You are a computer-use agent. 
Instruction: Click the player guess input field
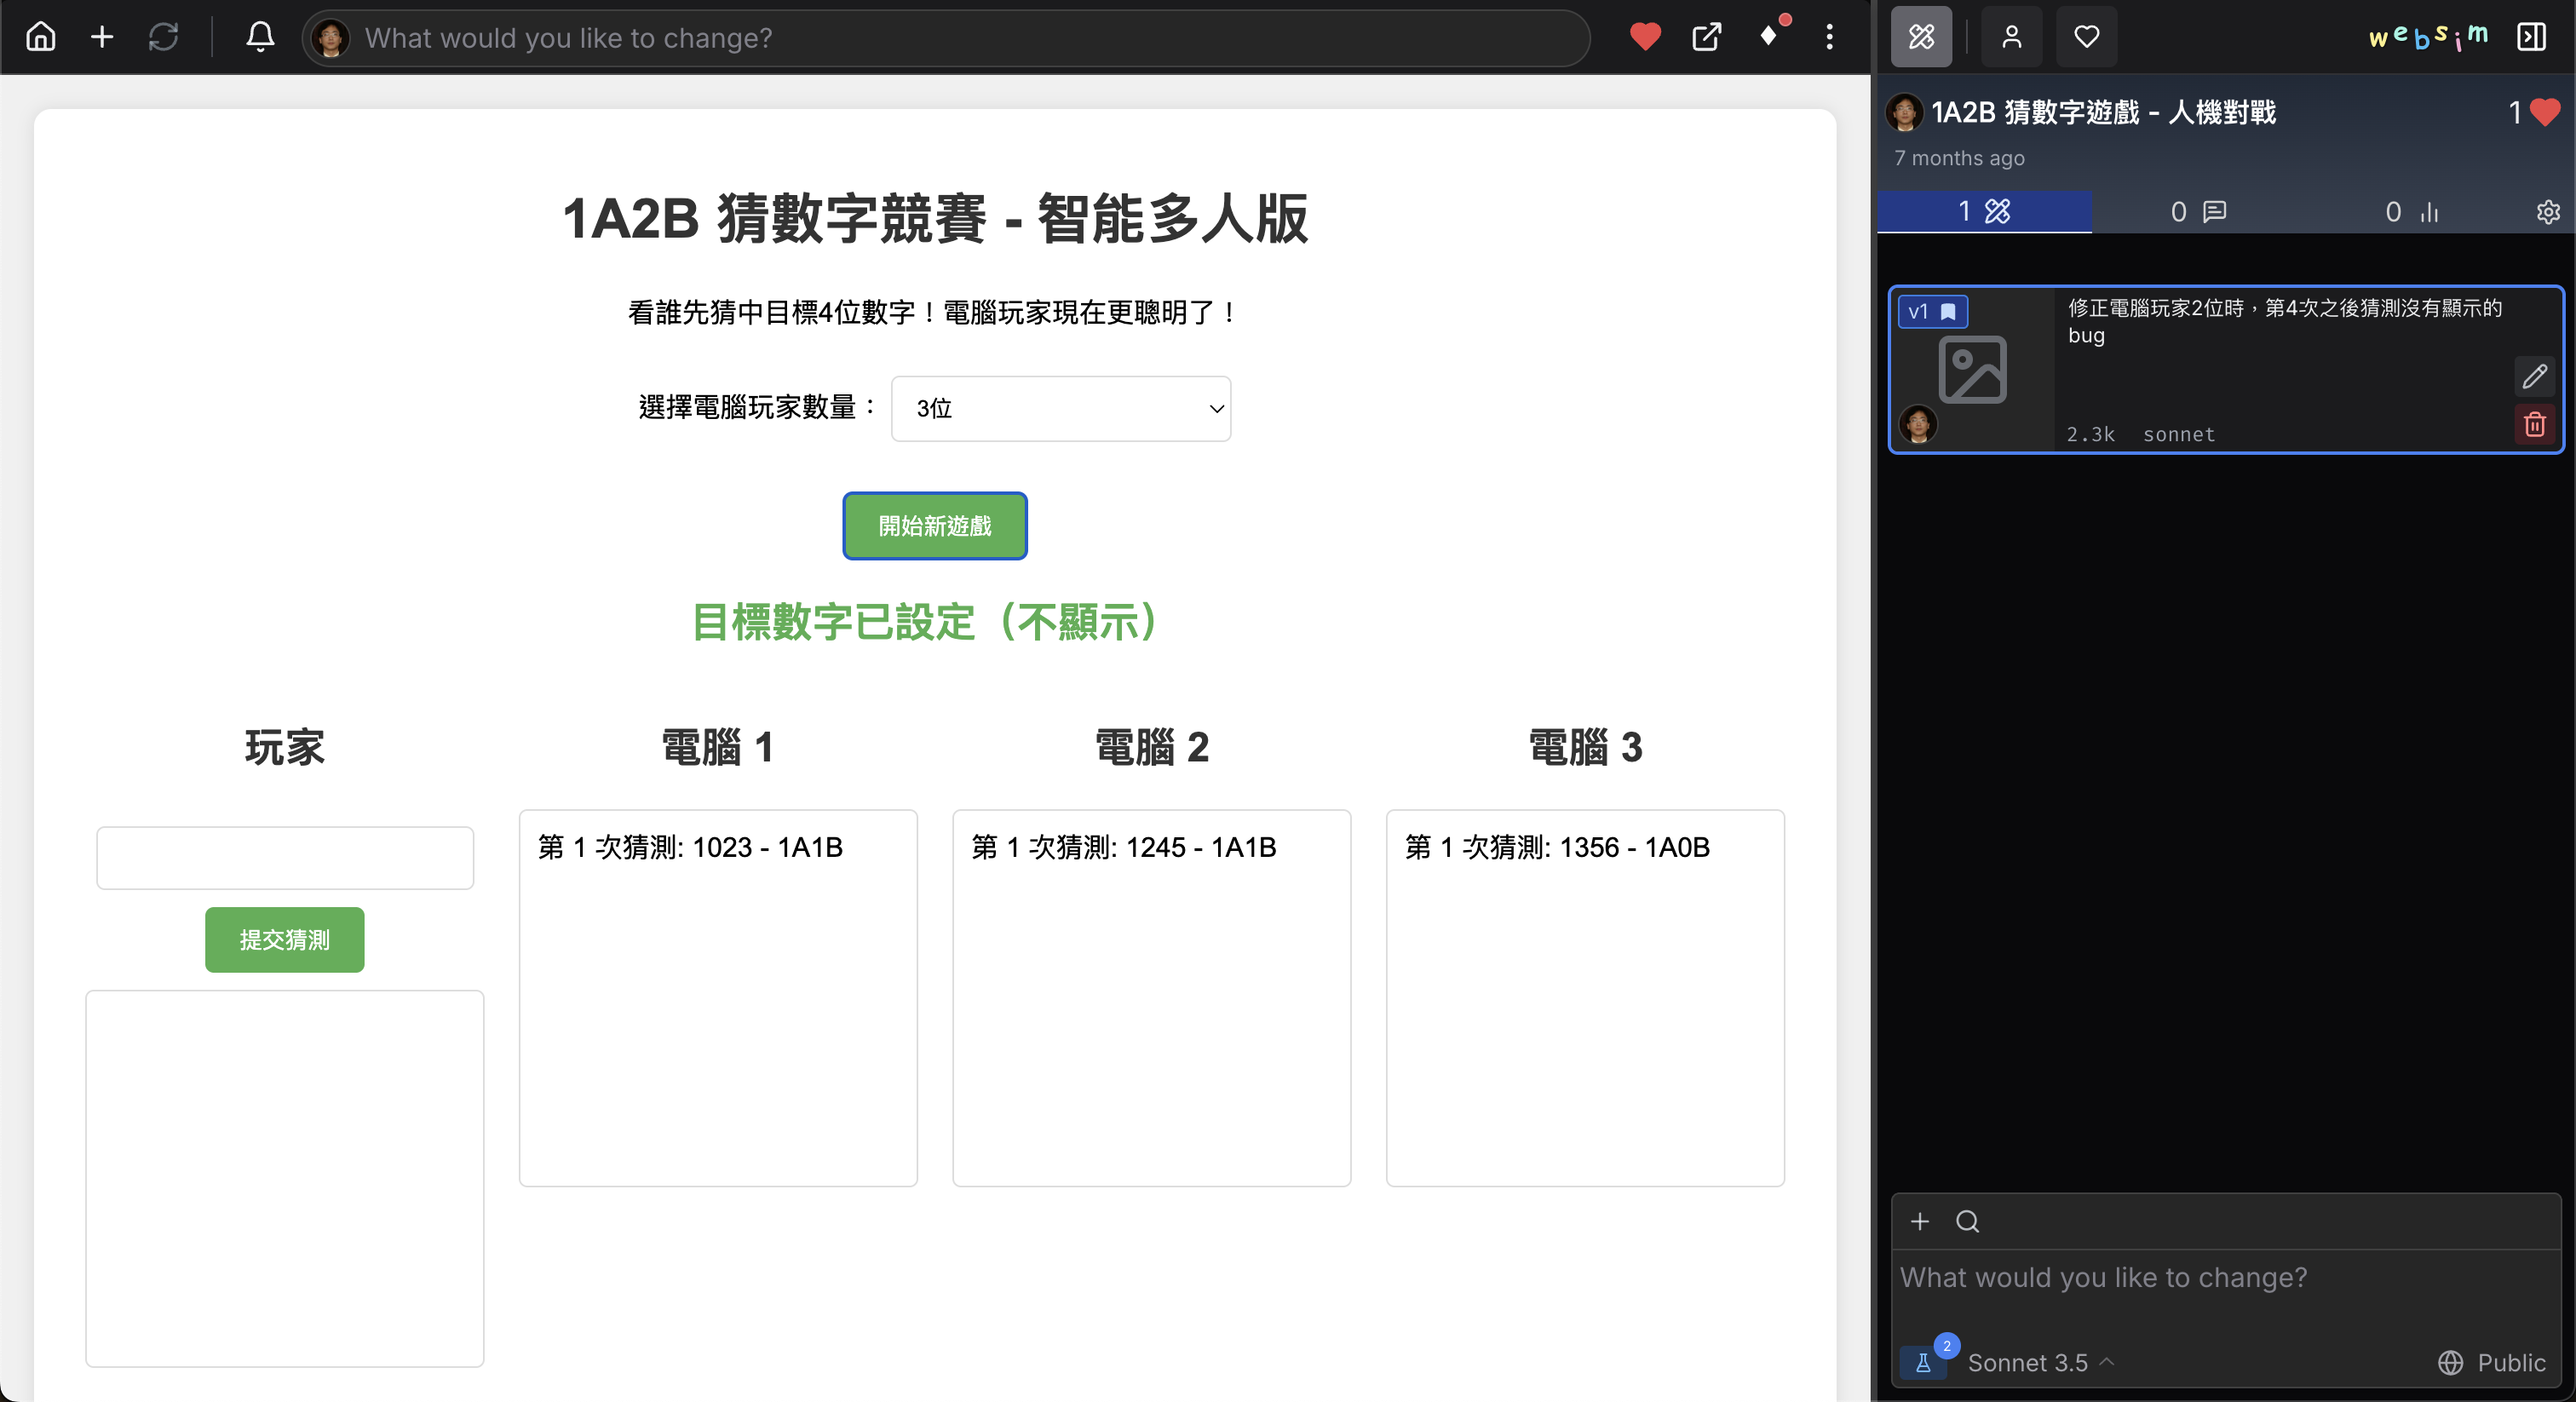285,858
